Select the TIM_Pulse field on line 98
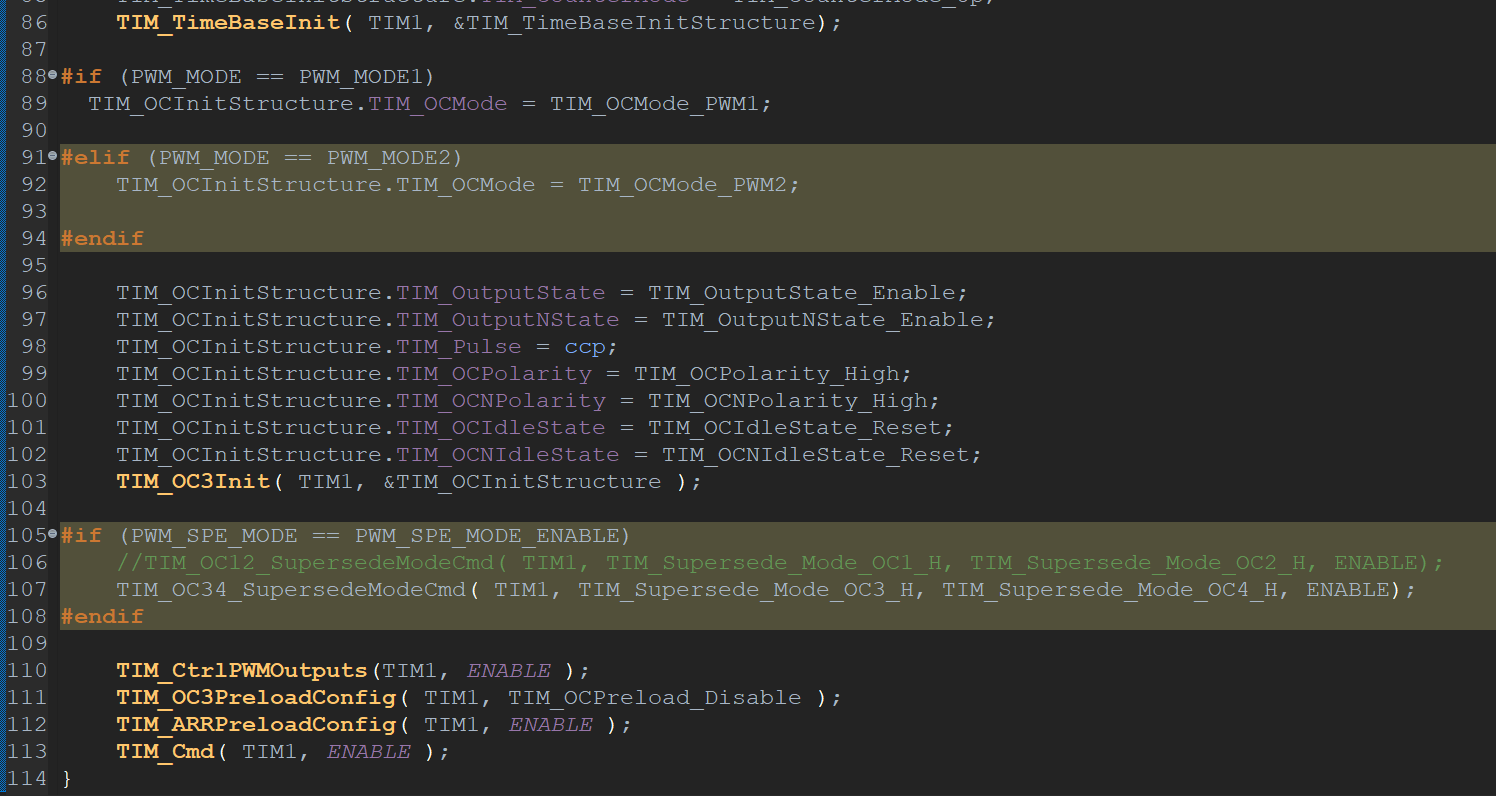This screenshot has height=796, width=1496. (x=459, y=347)
